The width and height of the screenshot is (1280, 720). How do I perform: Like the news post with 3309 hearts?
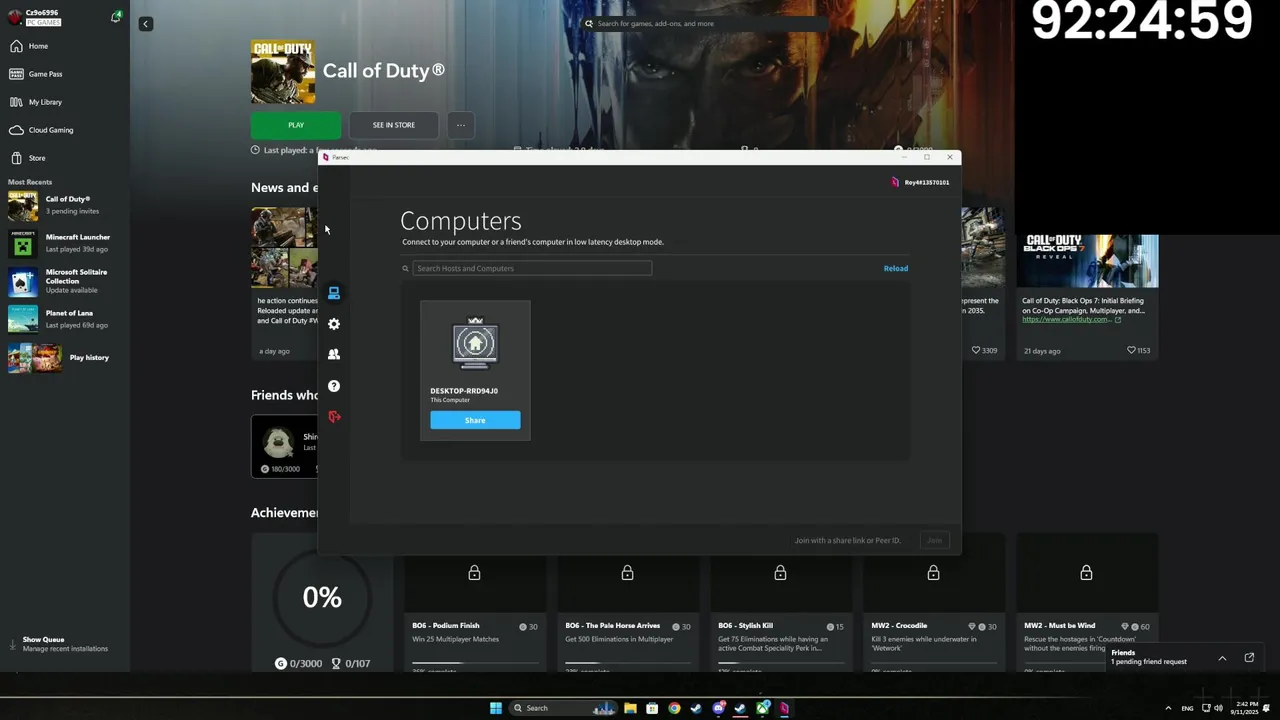[985, 350]
